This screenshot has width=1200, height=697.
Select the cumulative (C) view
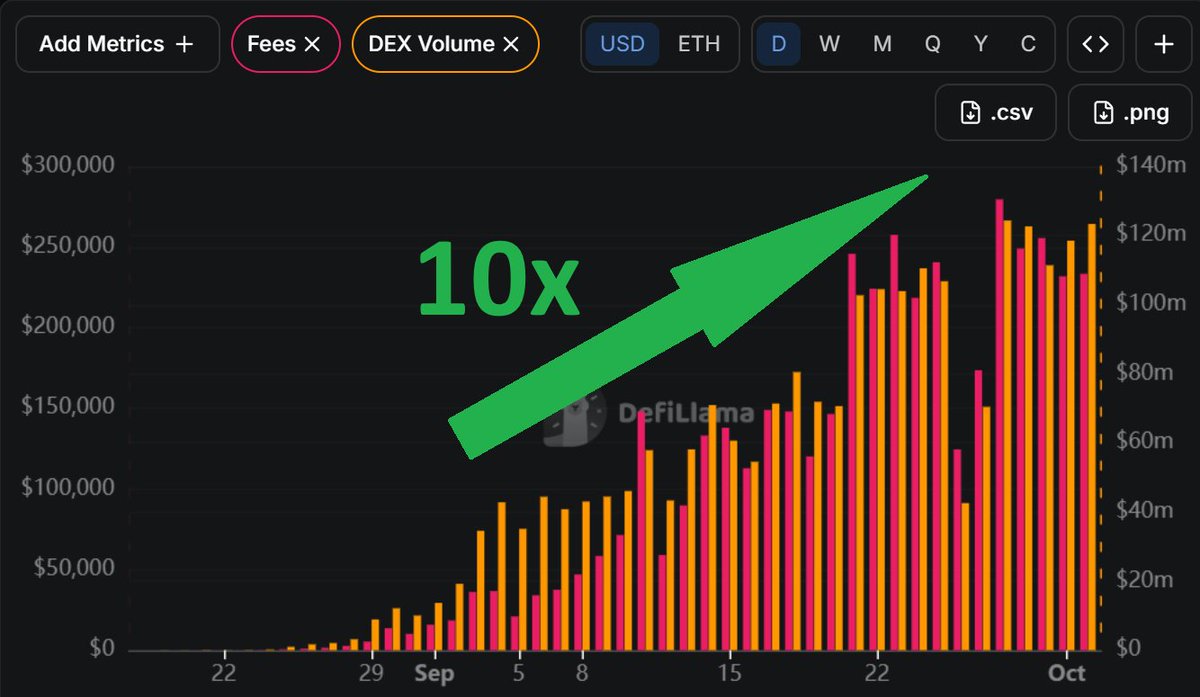[x=1028, y=44]
